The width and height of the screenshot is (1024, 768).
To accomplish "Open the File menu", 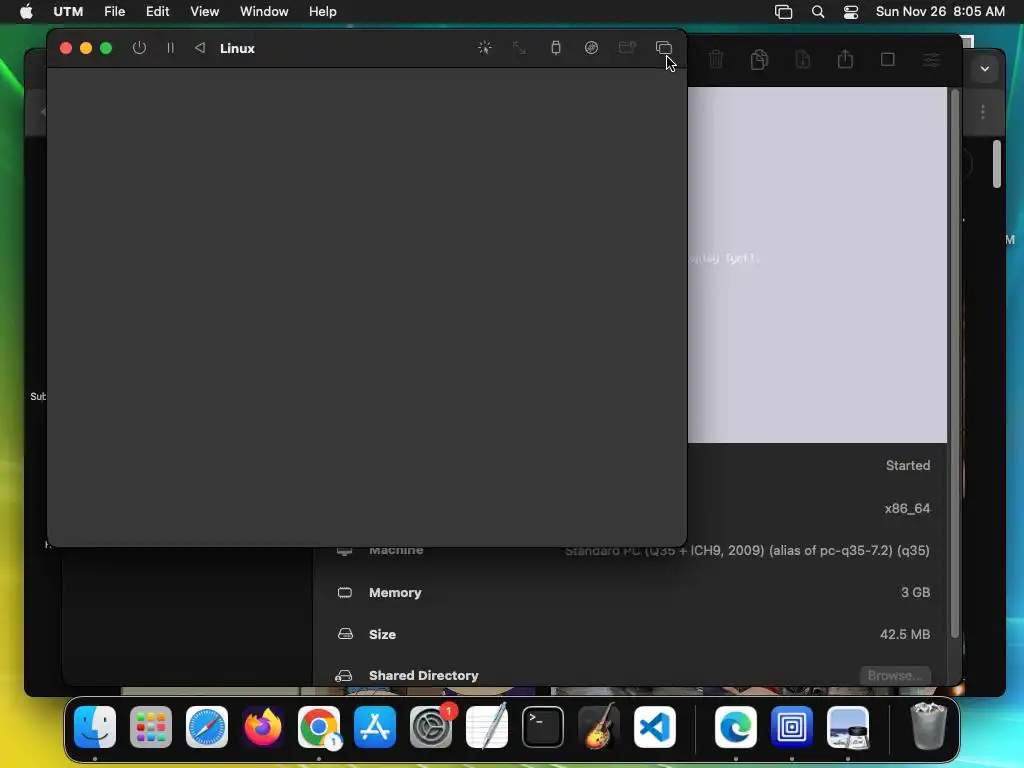I will (x=114, y=11).
